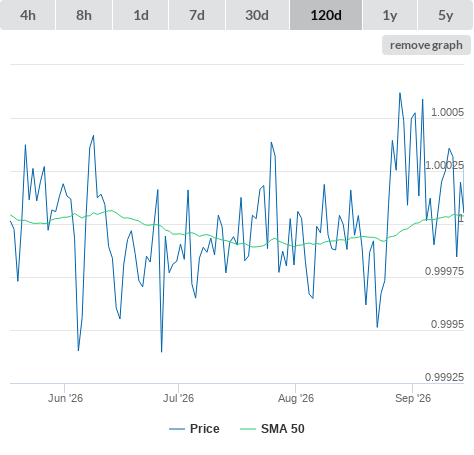Screen dimensions: 474x455
Task: Click the blue Price legend line swatch
Action: [177, 429]
